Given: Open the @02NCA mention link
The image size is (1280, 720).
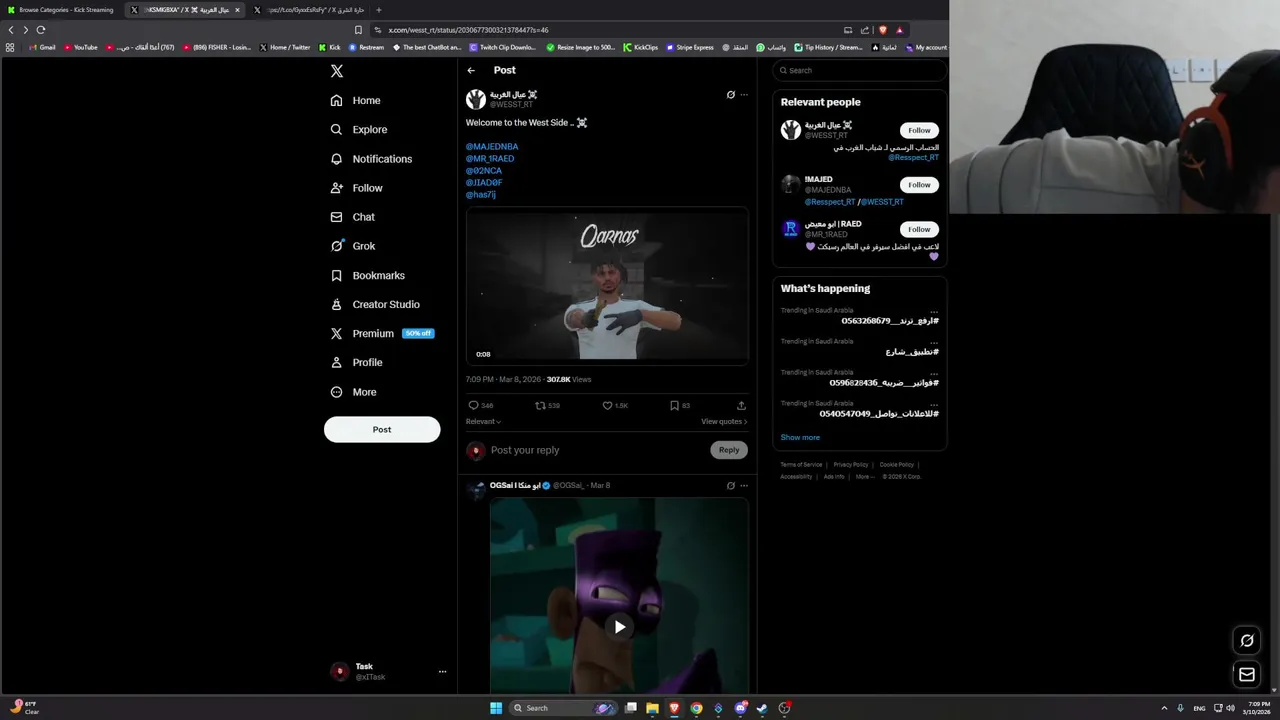Looking at the screenshot, I should (x=484, y=170).
